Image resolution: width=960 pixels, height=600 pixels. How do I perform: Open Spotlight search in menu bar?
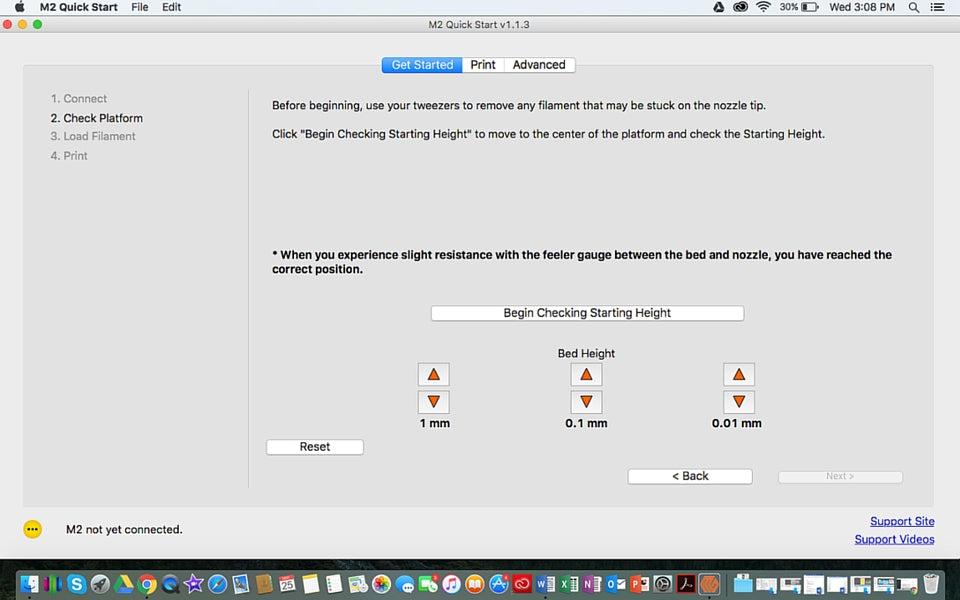point(914,7)
